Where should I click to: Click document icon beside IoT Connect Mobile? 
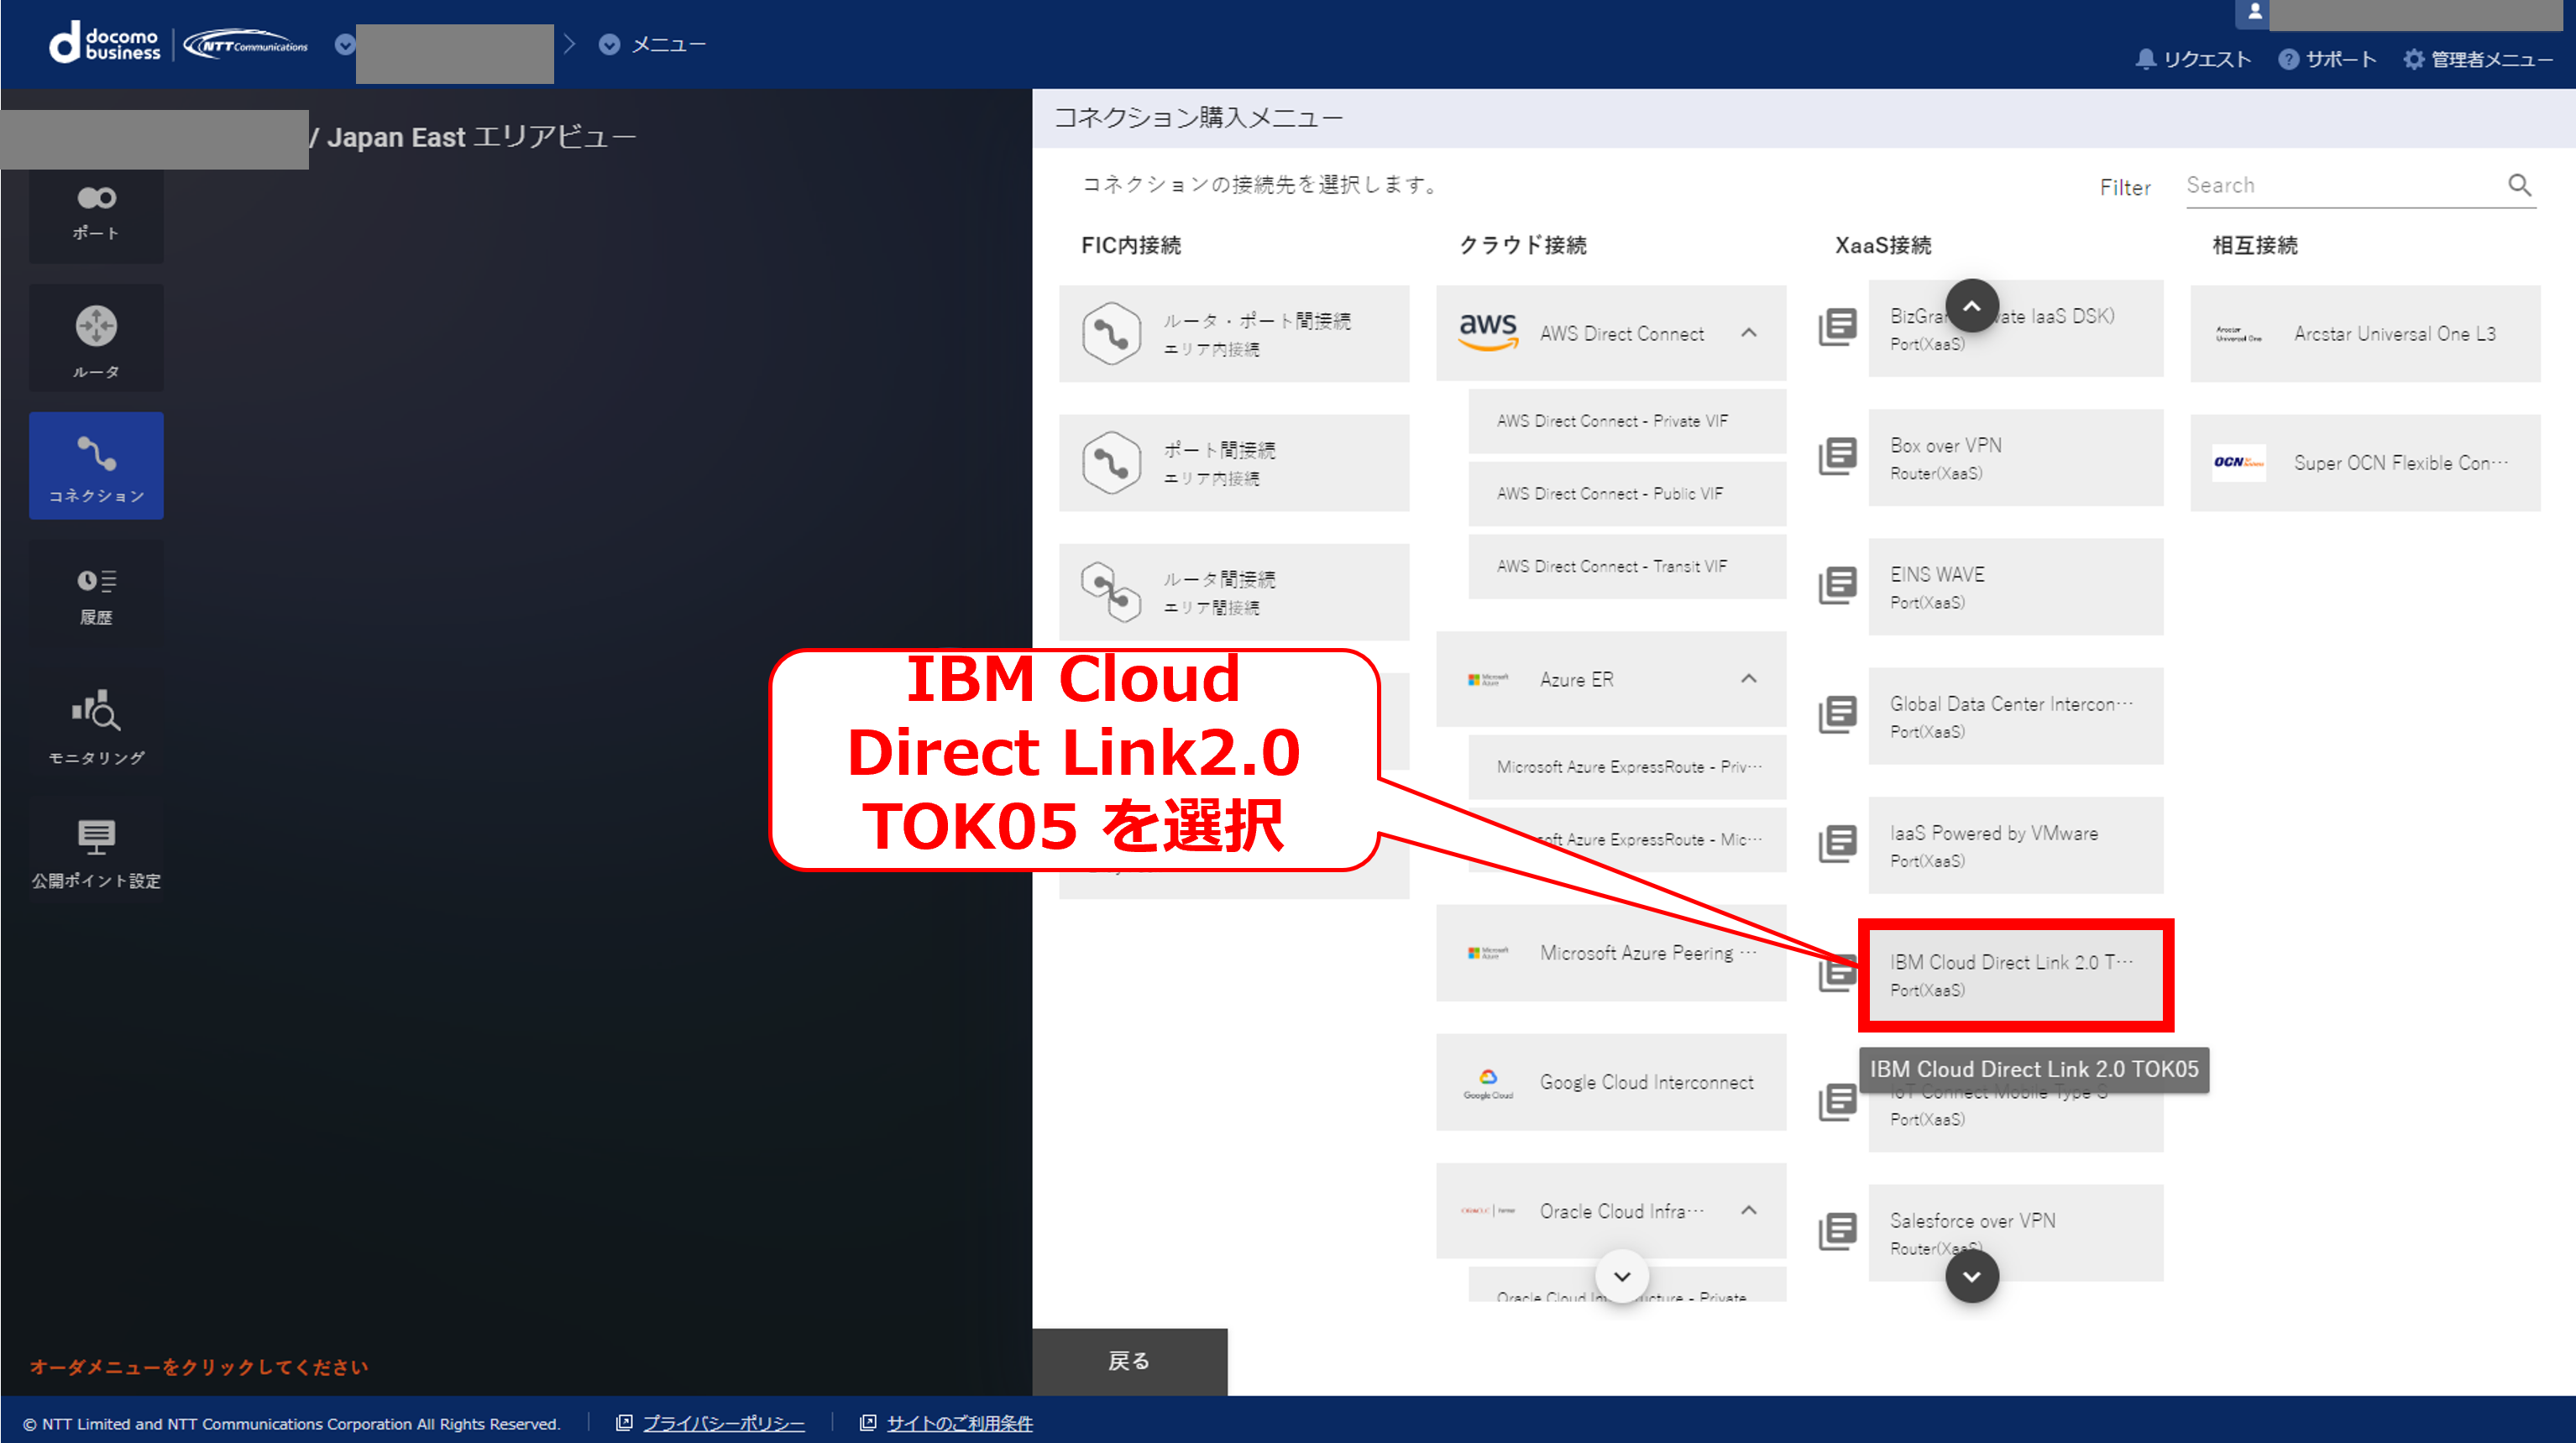pos(1837,1102)
